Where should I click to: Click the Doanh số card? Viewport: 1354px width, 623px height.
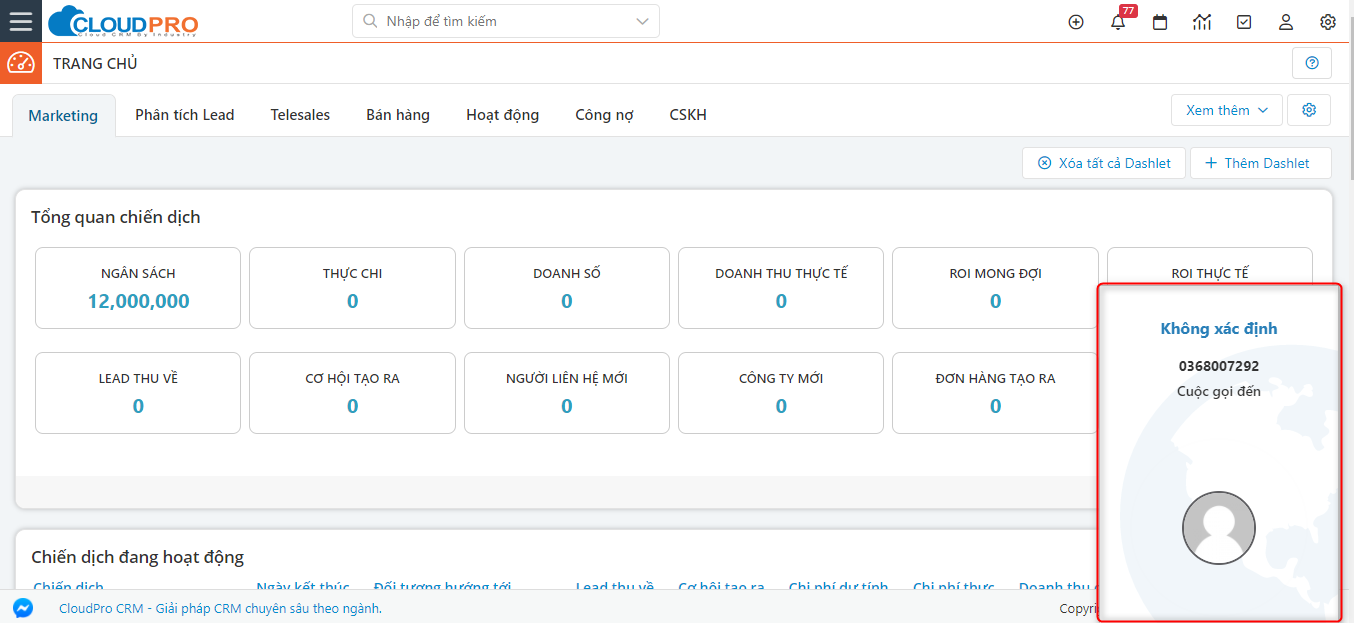coord(567,288)
